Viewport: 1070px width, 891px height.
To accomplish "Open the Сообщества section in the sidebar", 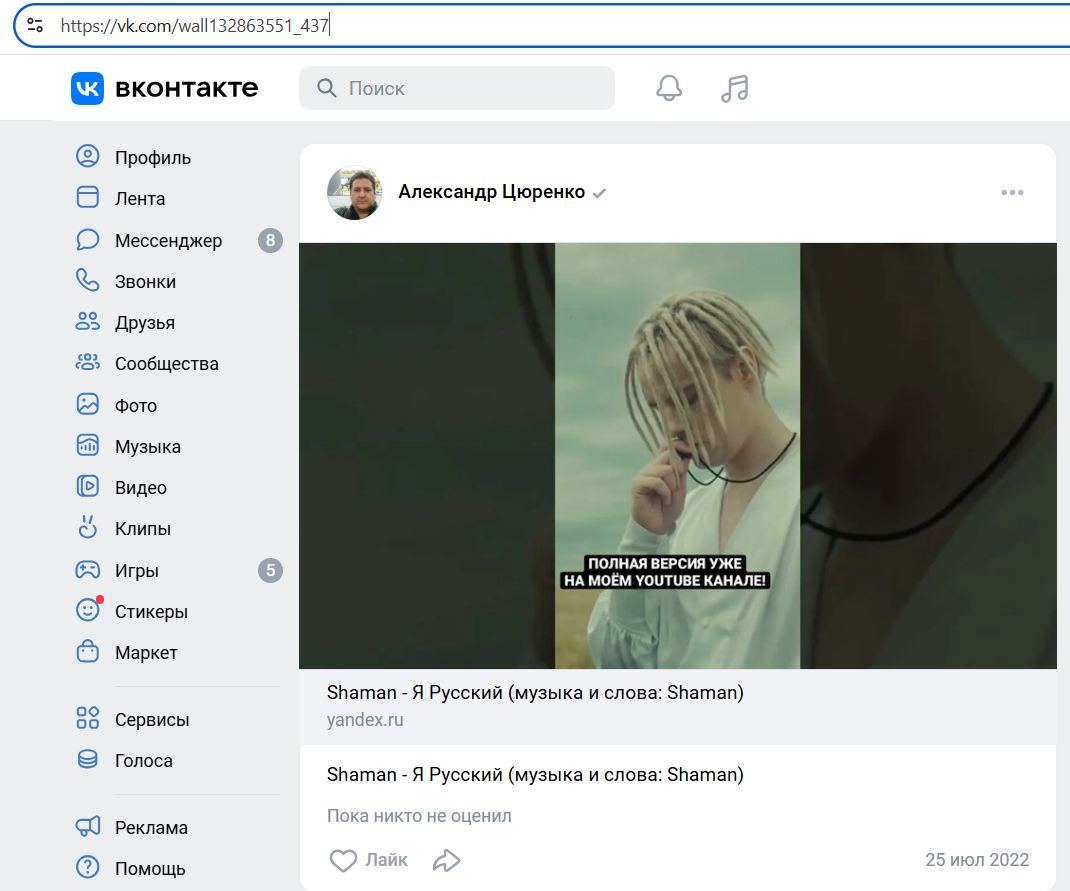I will [166, 363].
